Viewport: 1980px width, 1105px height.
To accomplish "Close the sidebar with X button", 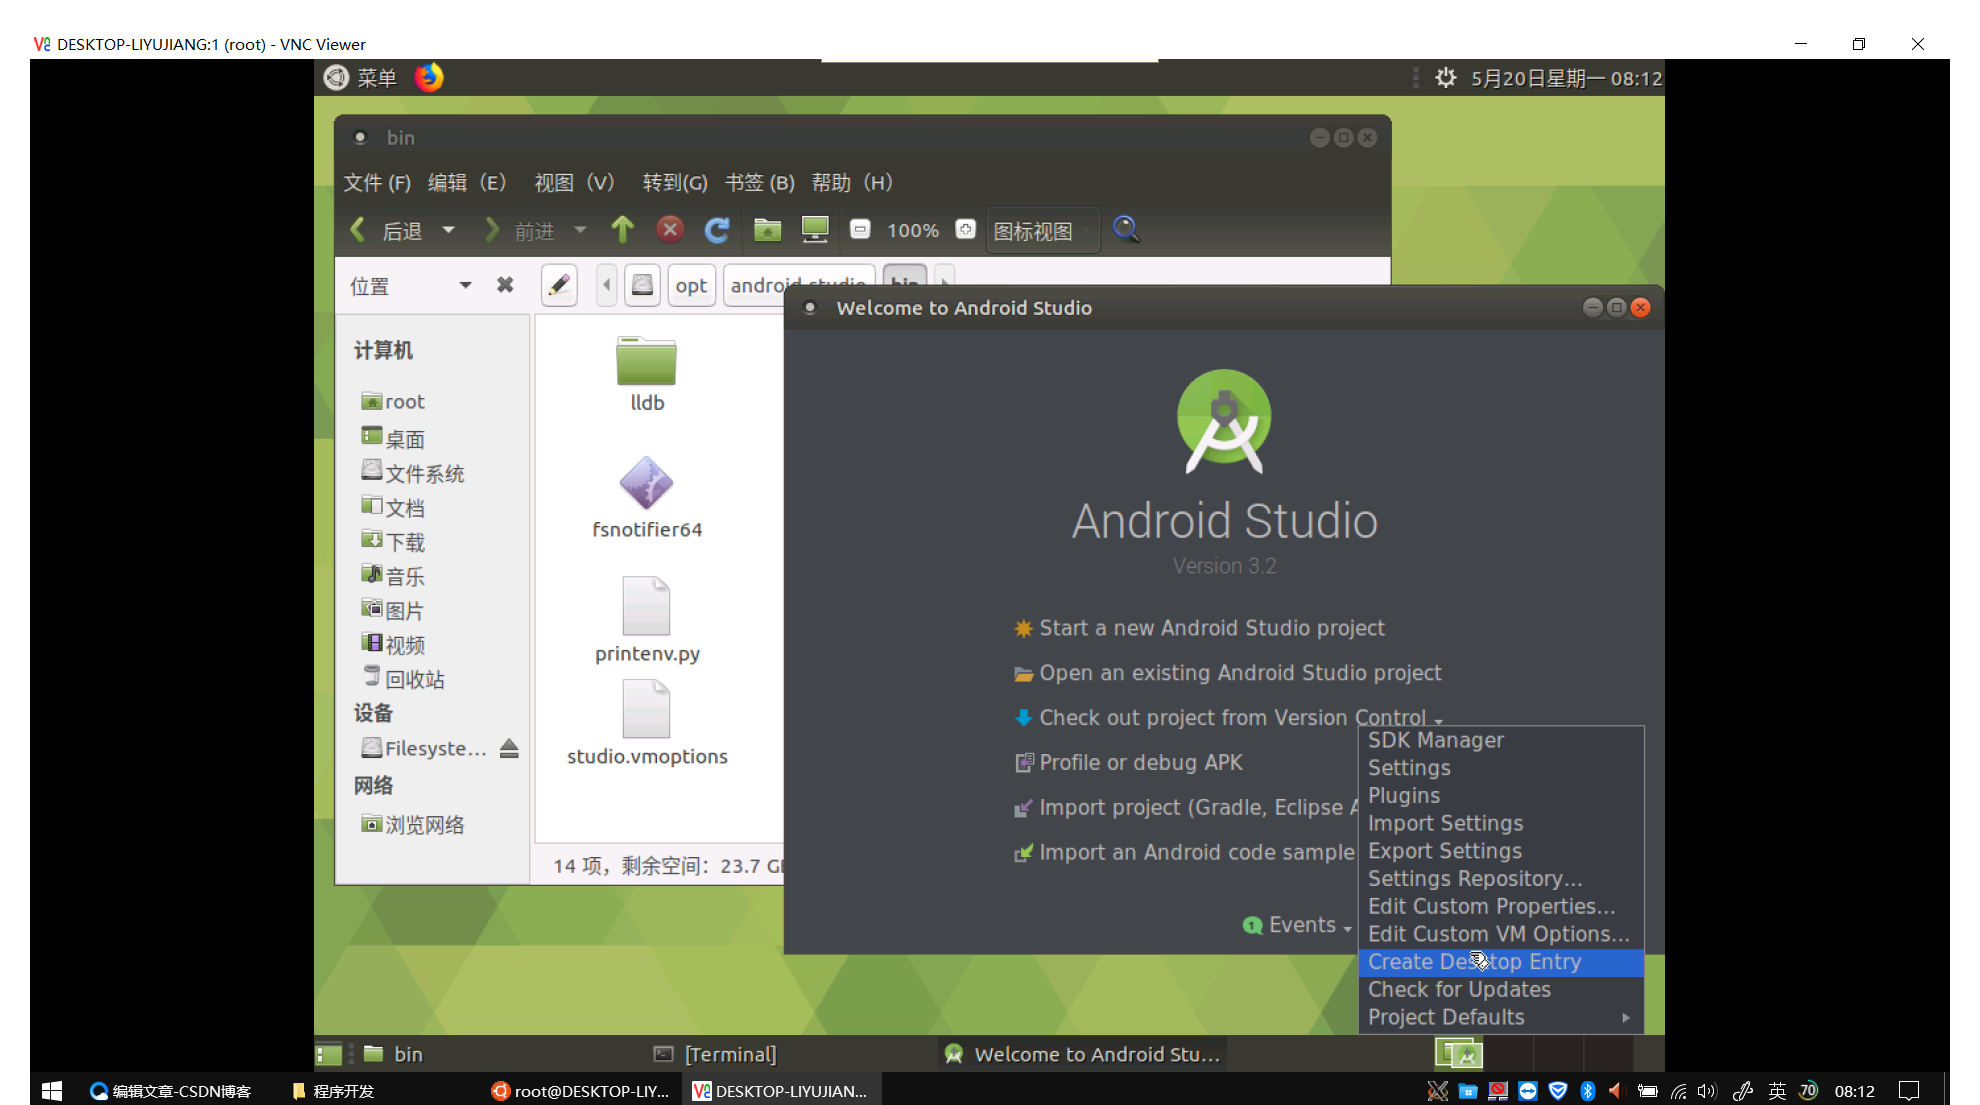I will point(505,285).
